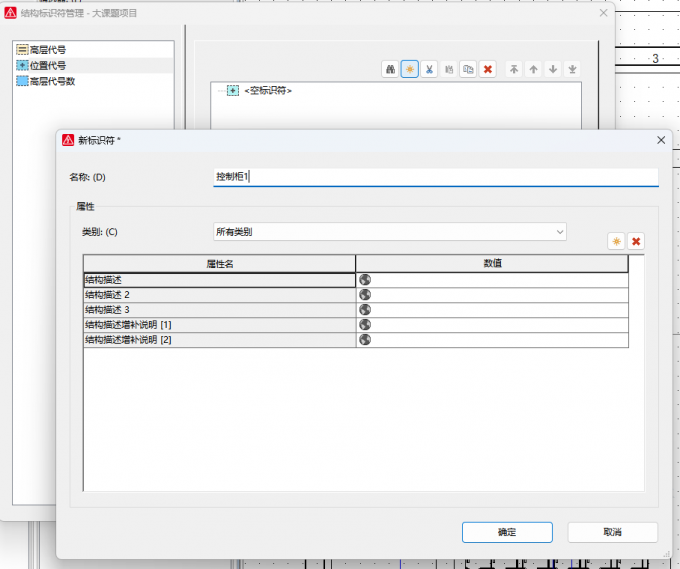This screenshot has width=680, height=569.
Task: Click the 名称 input field with 控制柜1
Action: 436,177
